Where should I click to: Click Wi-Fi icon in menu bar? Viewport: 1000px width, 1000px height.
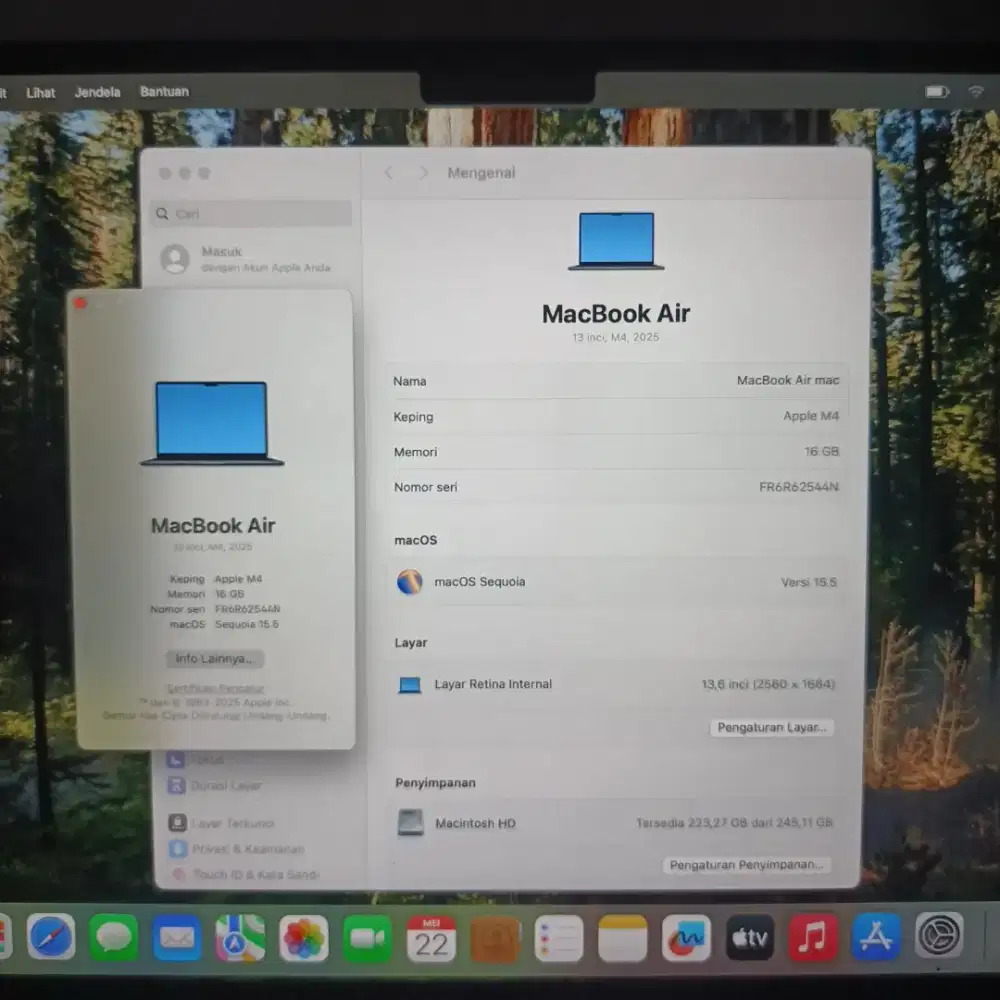(976, 91)
